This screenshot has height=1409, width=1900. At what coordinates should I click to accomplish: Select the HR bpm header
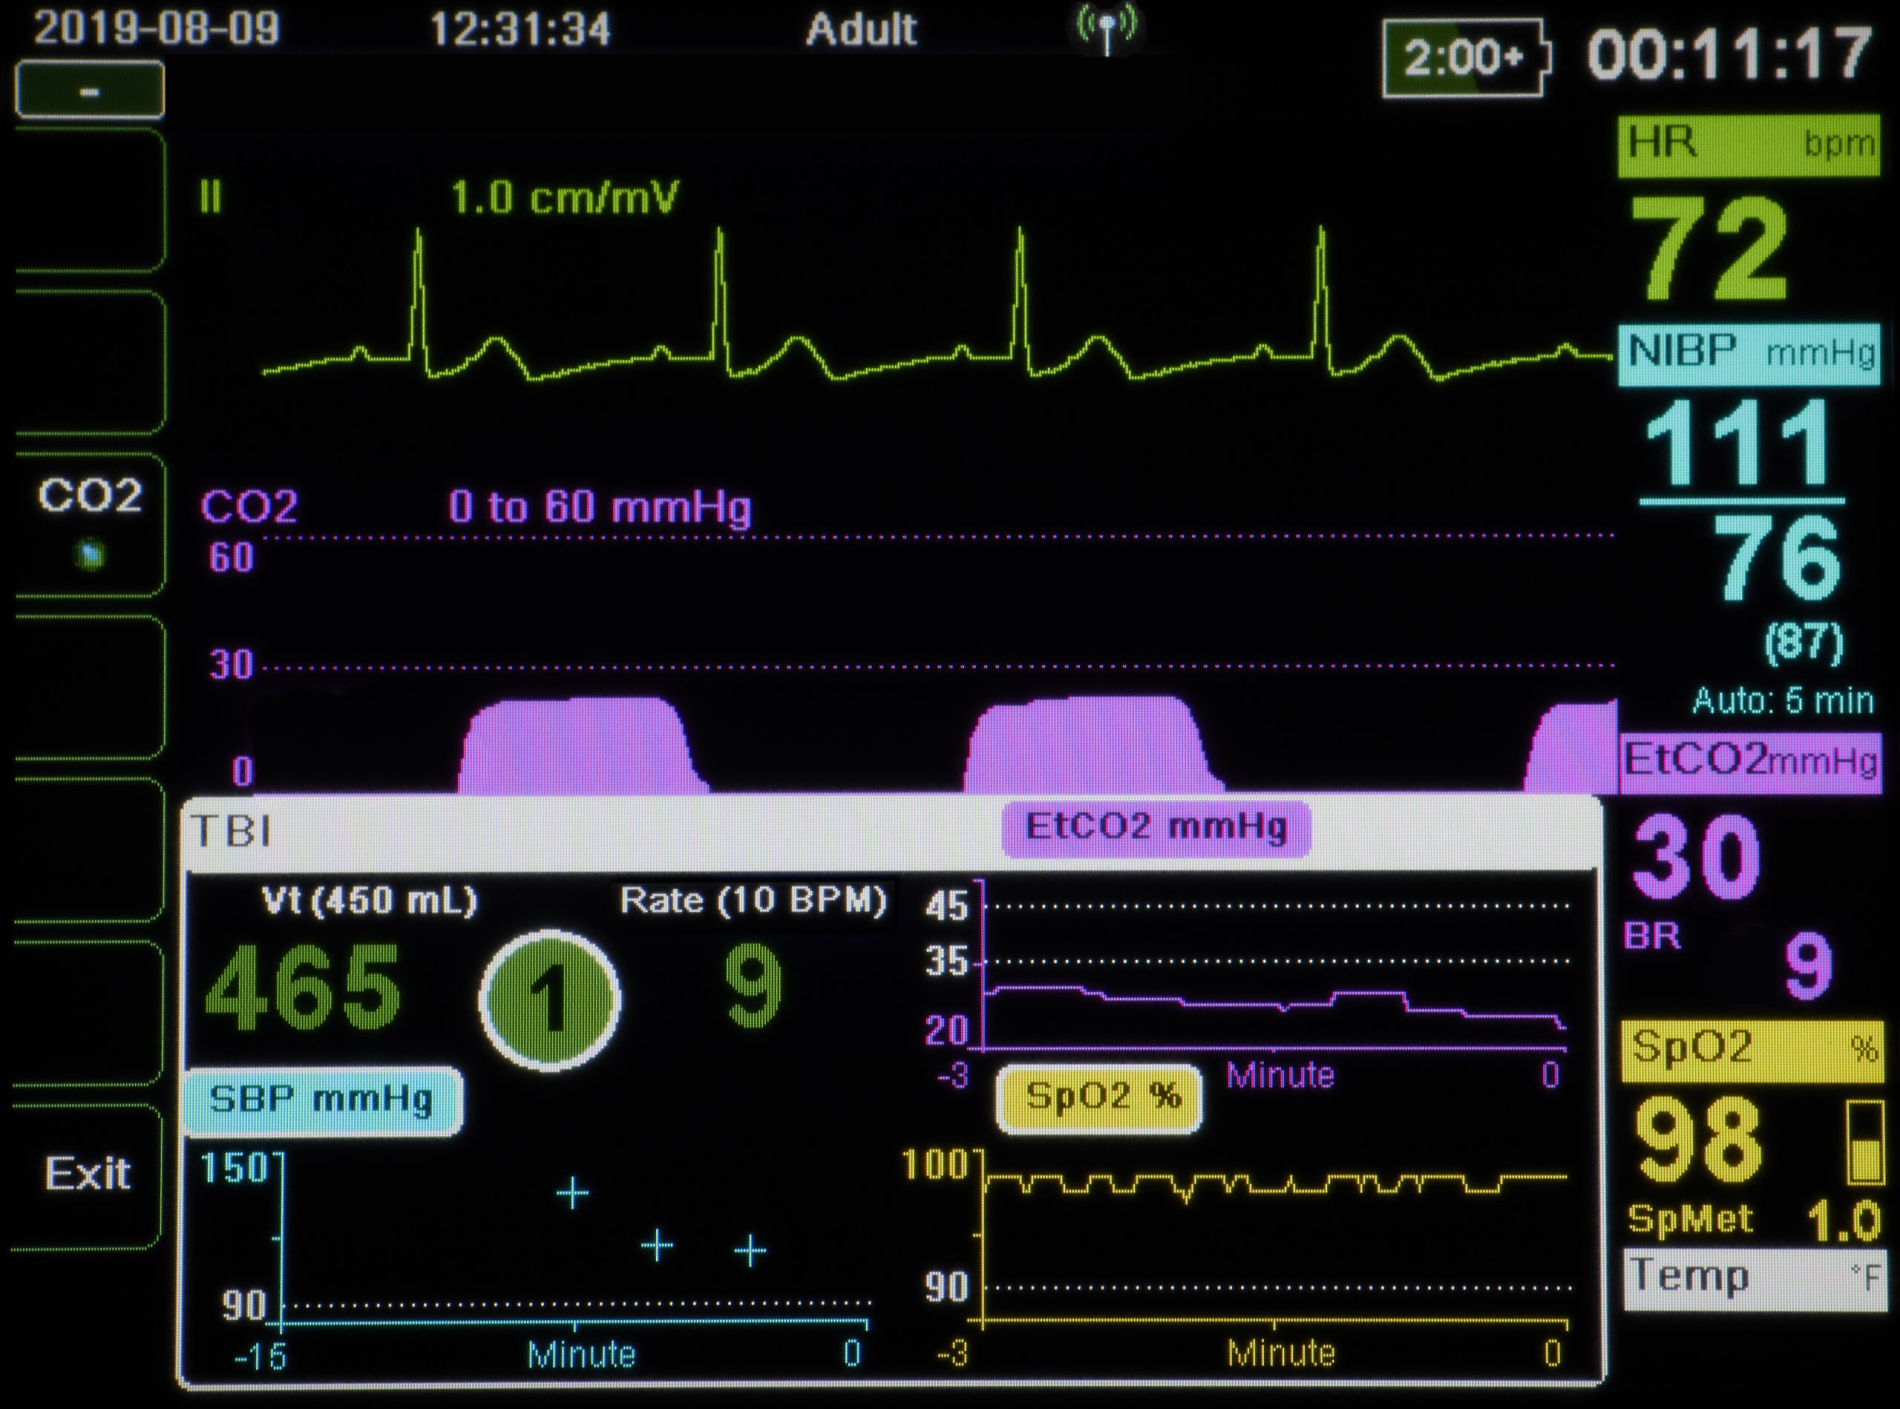point(1749,146)
